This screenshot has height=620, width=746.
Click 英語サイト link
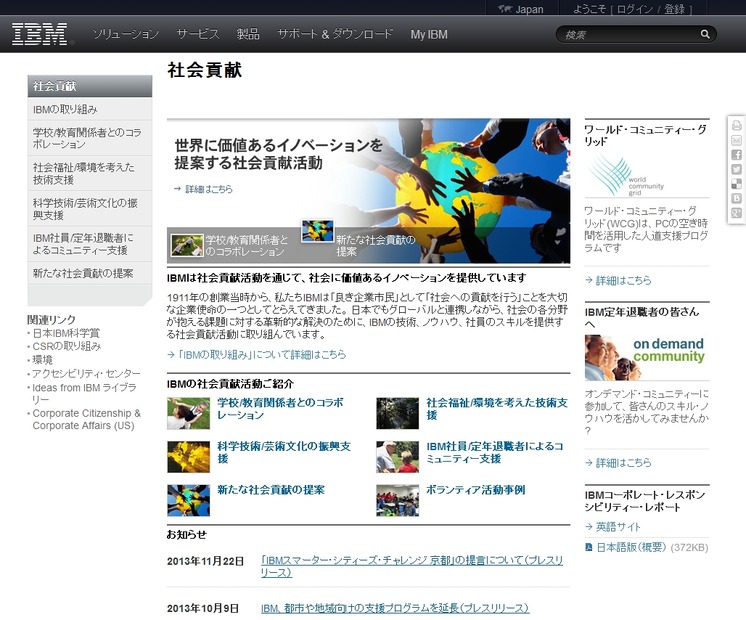point(618,527)
